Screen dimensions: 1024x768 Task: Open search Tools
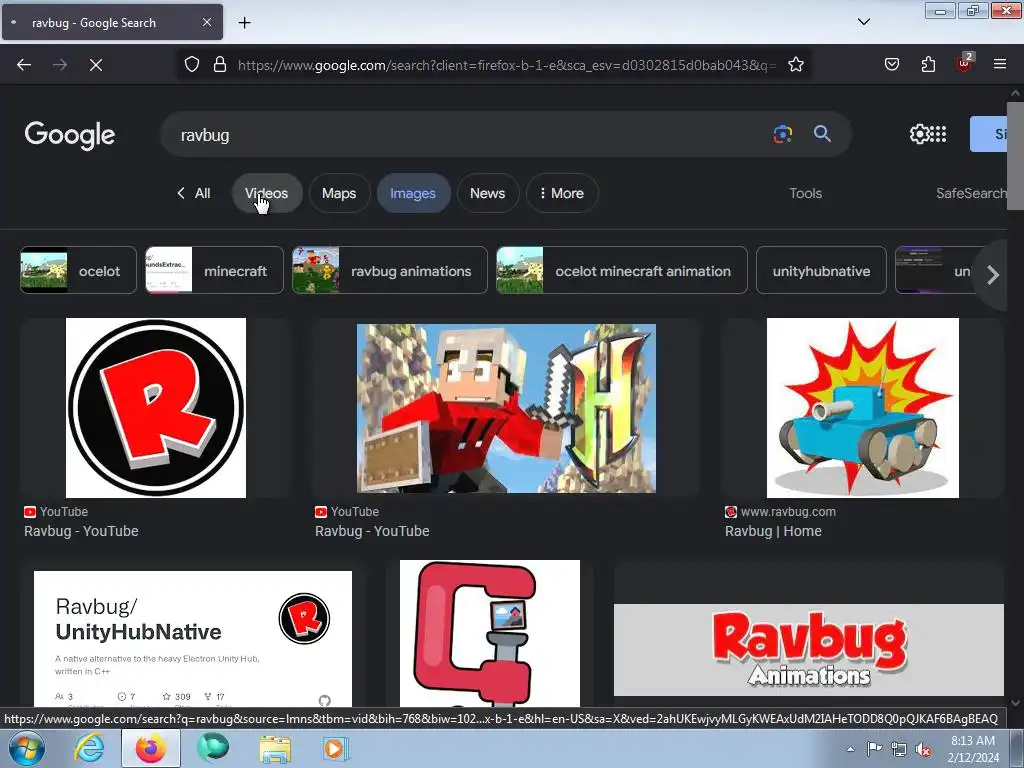click(x=805, y=193)
